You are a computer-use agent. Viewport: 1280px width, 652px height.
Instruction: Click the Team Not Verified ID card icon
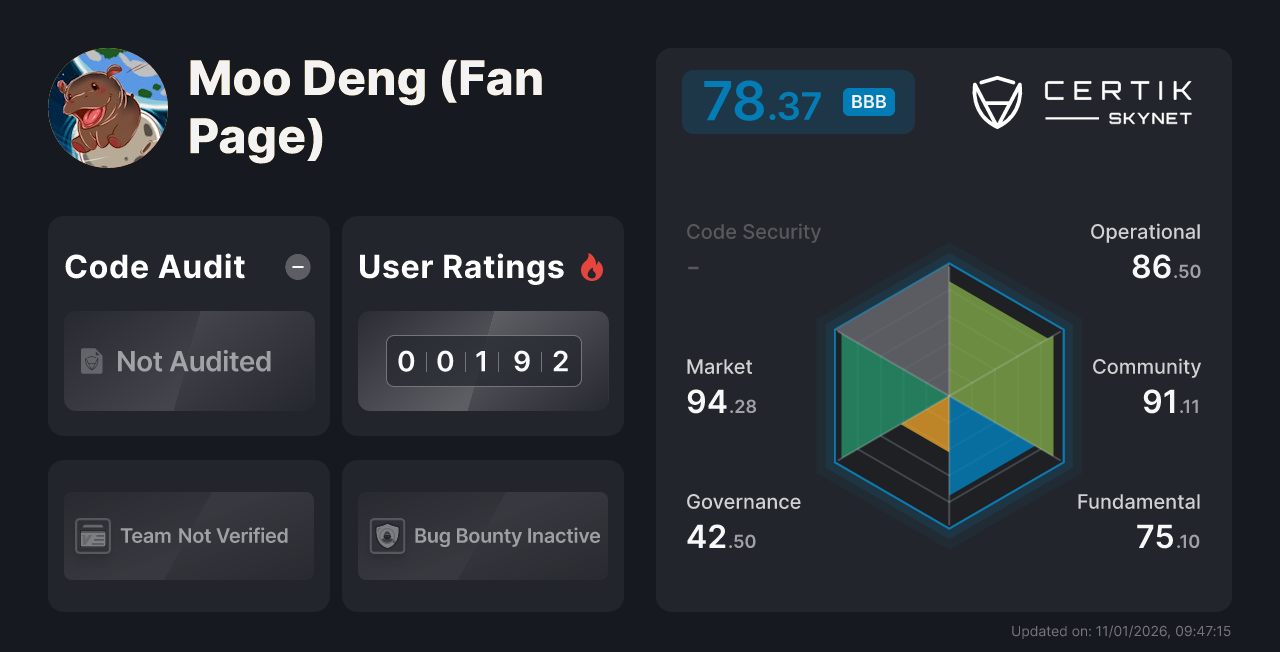[95, 536]
